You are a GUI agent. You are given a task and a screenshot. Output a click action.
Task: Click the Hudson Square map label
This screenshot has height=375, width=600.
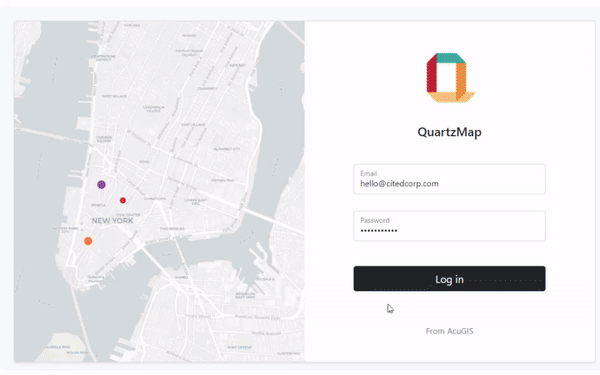pyautogui.click(x=104, y=139)
